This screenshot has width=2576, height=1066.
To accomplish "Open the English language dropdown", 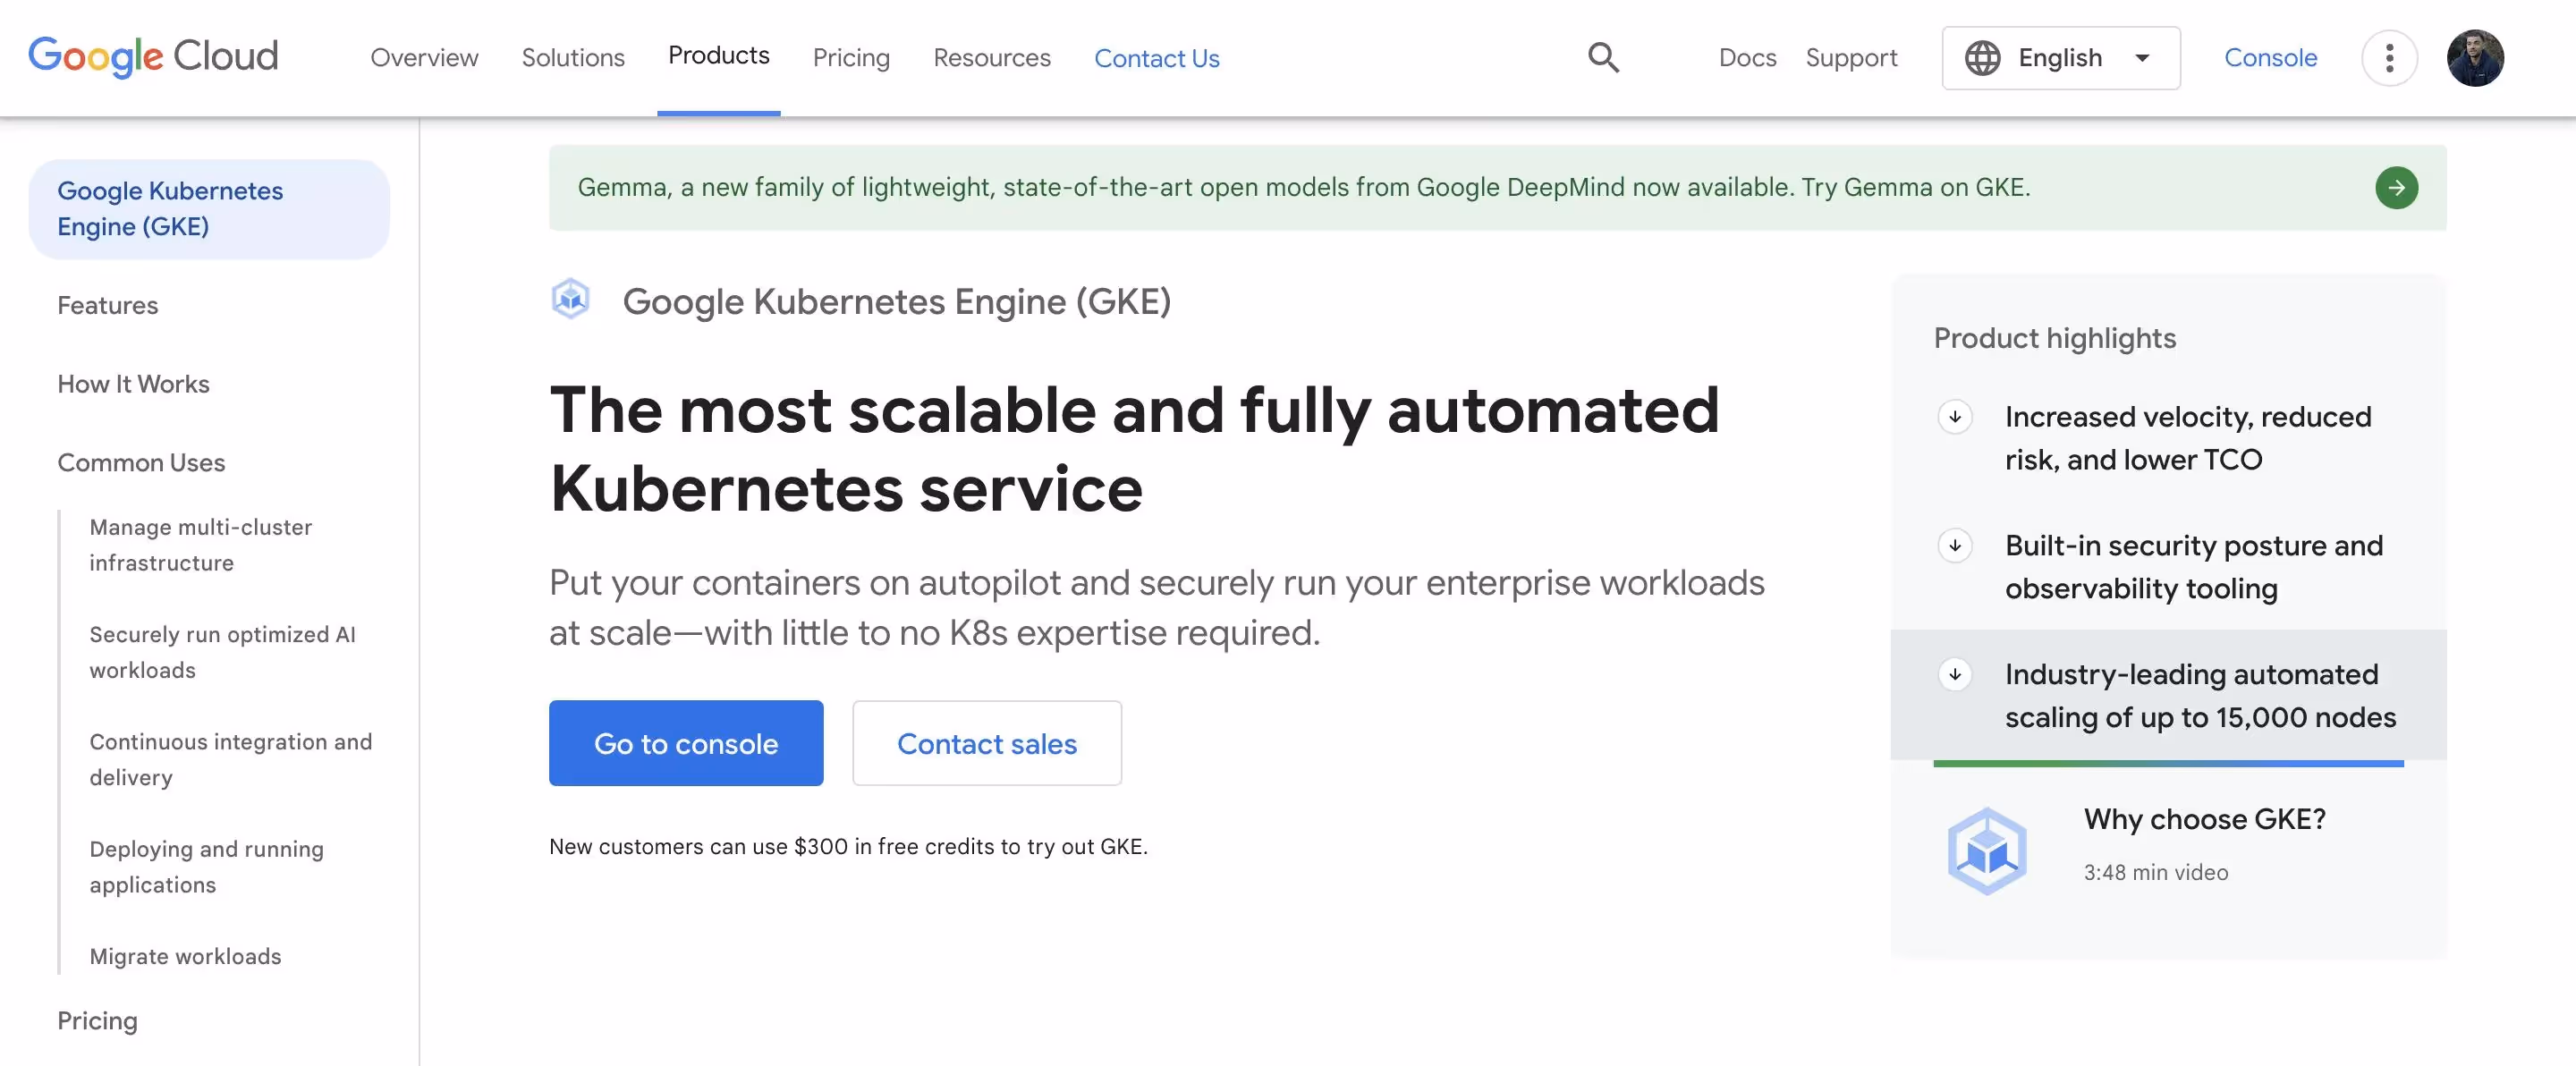I will point(2060,57).
